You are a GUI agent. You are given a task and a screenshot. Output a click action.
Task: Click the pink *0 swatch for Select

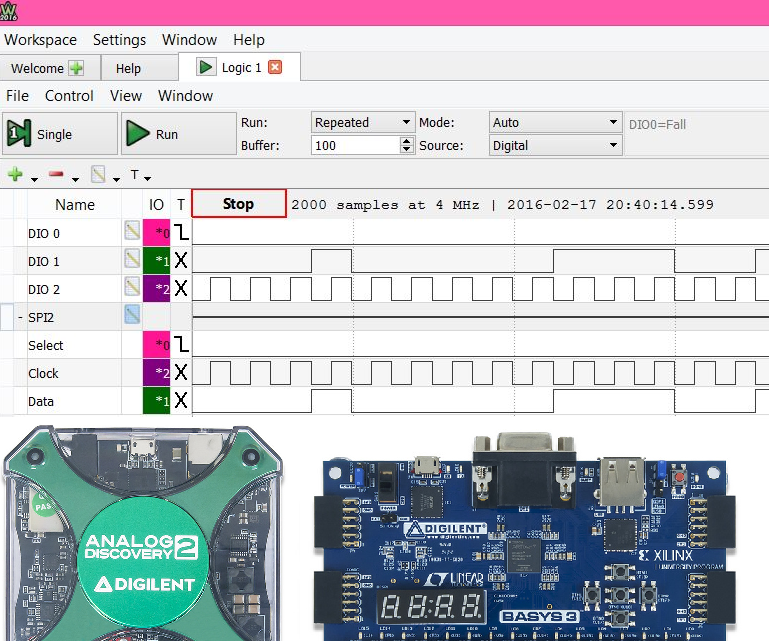156,344
